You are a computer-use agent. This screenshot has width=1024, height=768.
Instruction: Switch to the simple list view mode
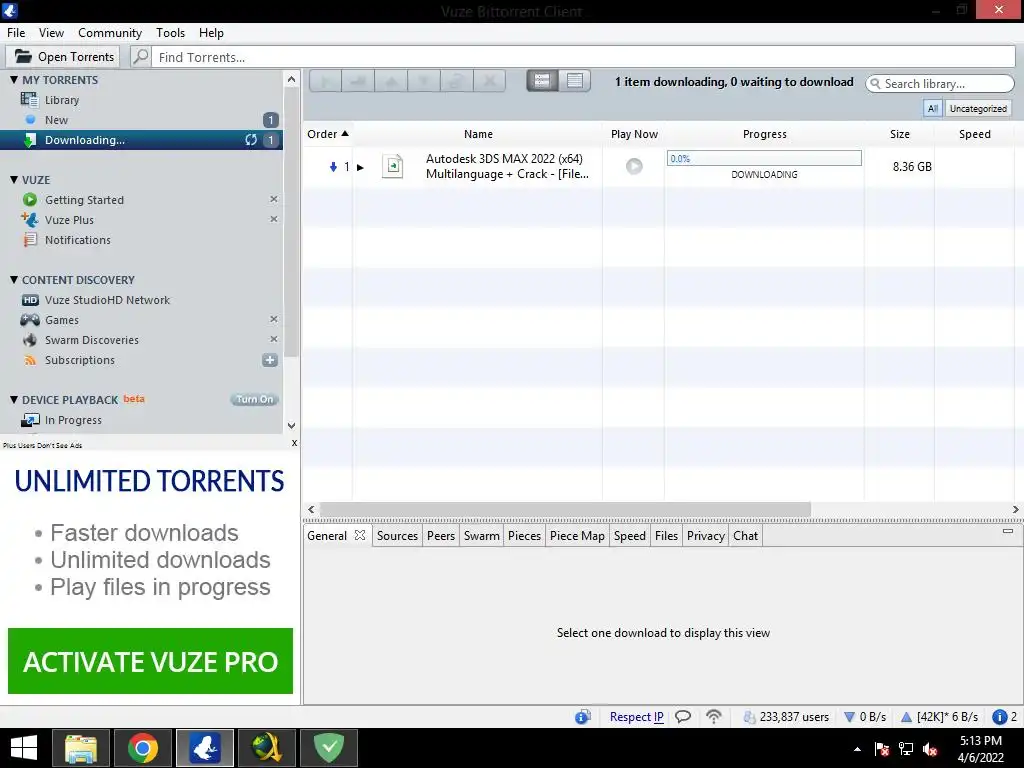tap(575, 80)
